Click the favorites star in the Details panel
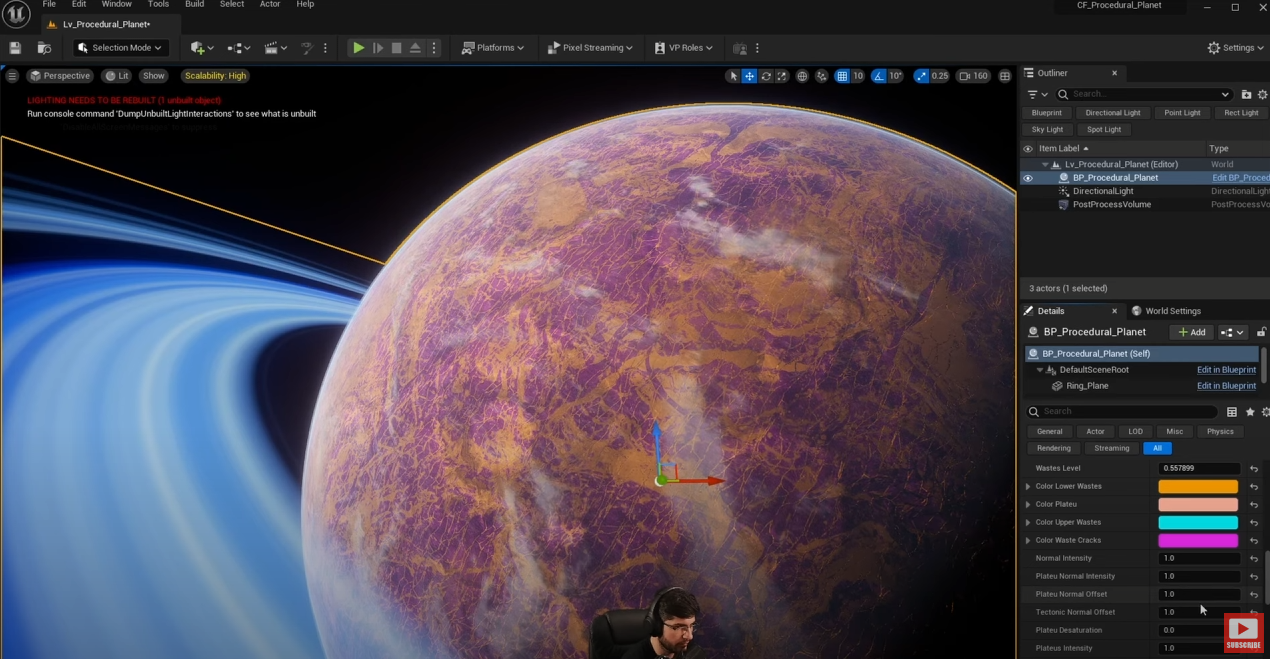This screenshot has width=1270, height=659. (x=1250, y=412)
